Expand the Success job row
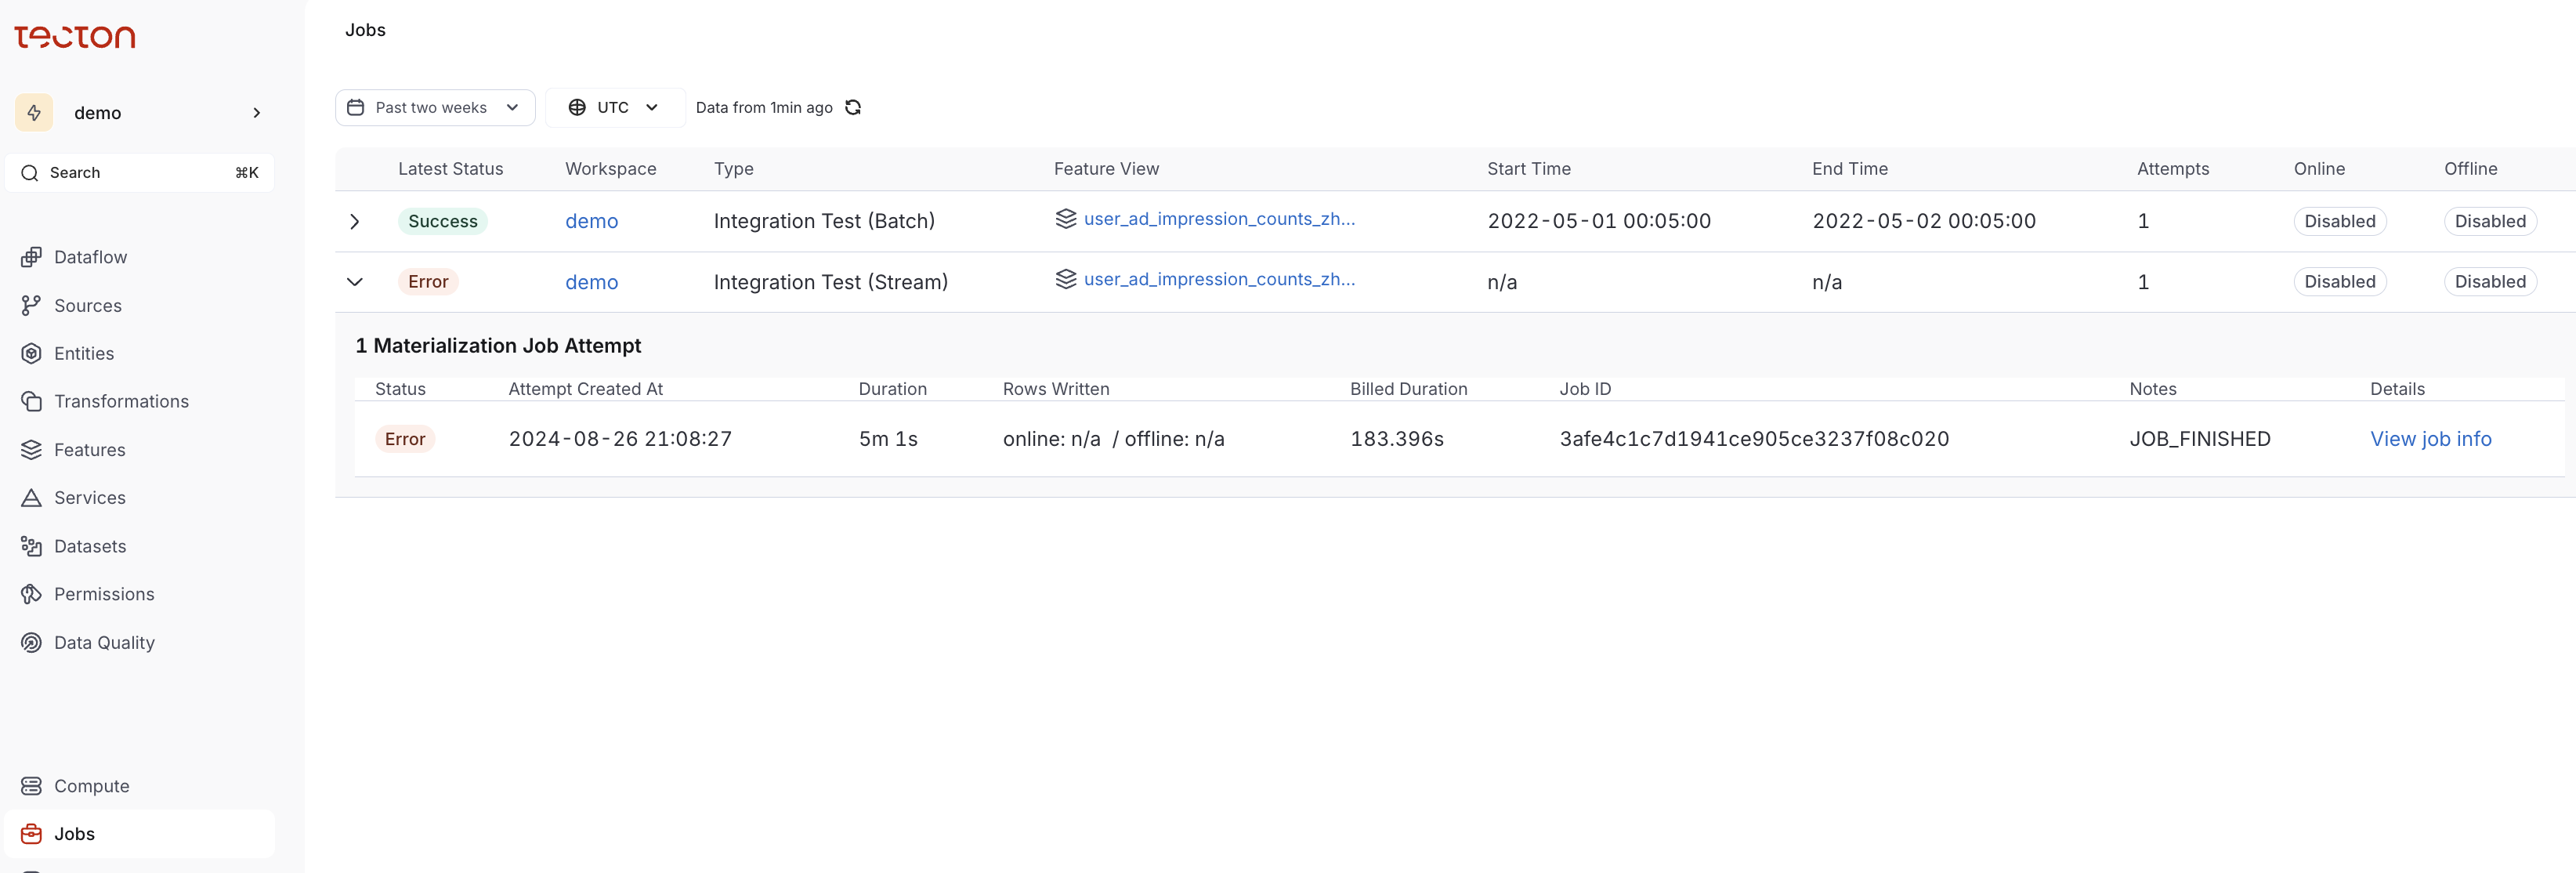 click(x=354, y=221)
